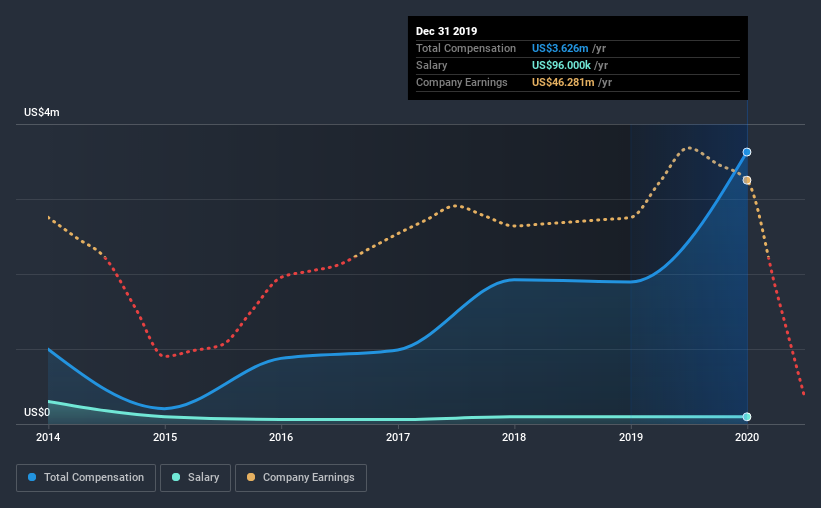
Task: Click the 2020 x-axis label
Action: [747, 437]
